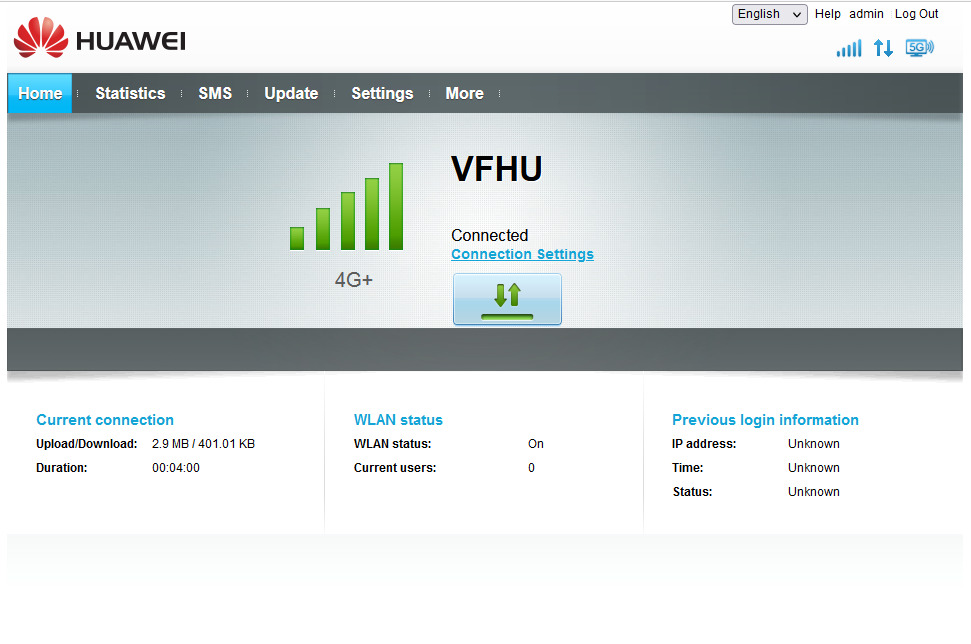
Task: Click the WLAN status monitor icon
Action: [x=920, y=48]
